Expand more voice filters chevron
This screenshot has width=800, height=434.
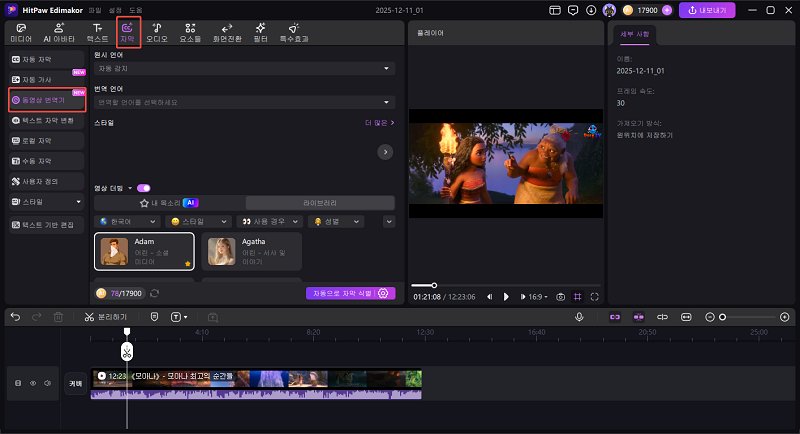tap(389, 221)
